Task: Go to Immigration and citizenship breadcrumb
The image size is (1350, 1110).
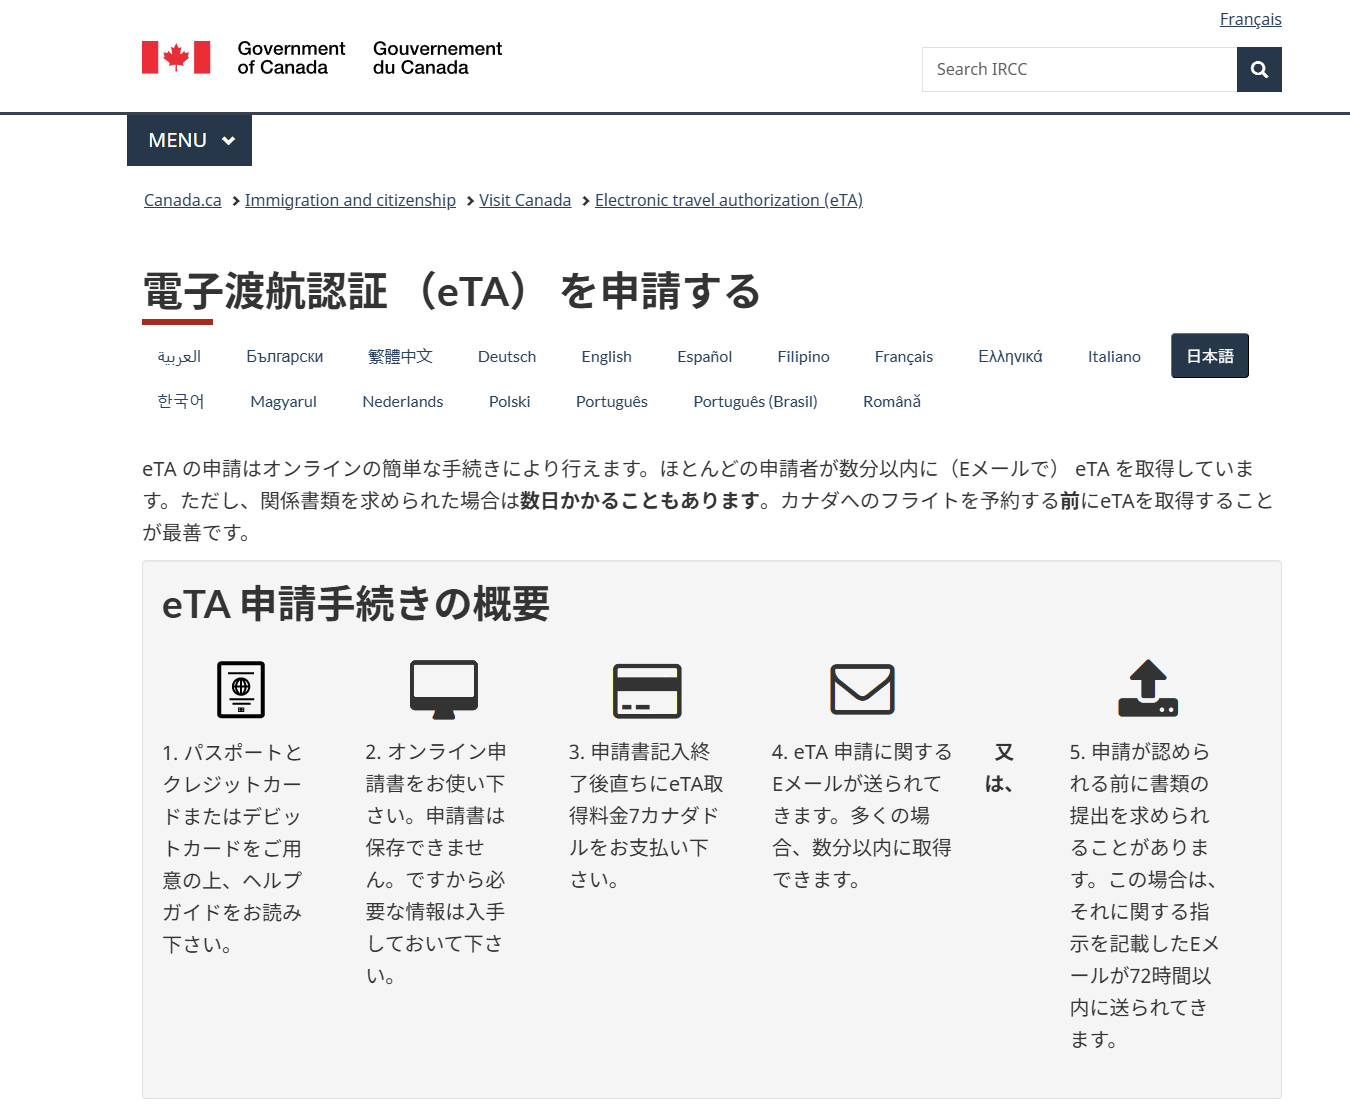Action: click(350, 200)
